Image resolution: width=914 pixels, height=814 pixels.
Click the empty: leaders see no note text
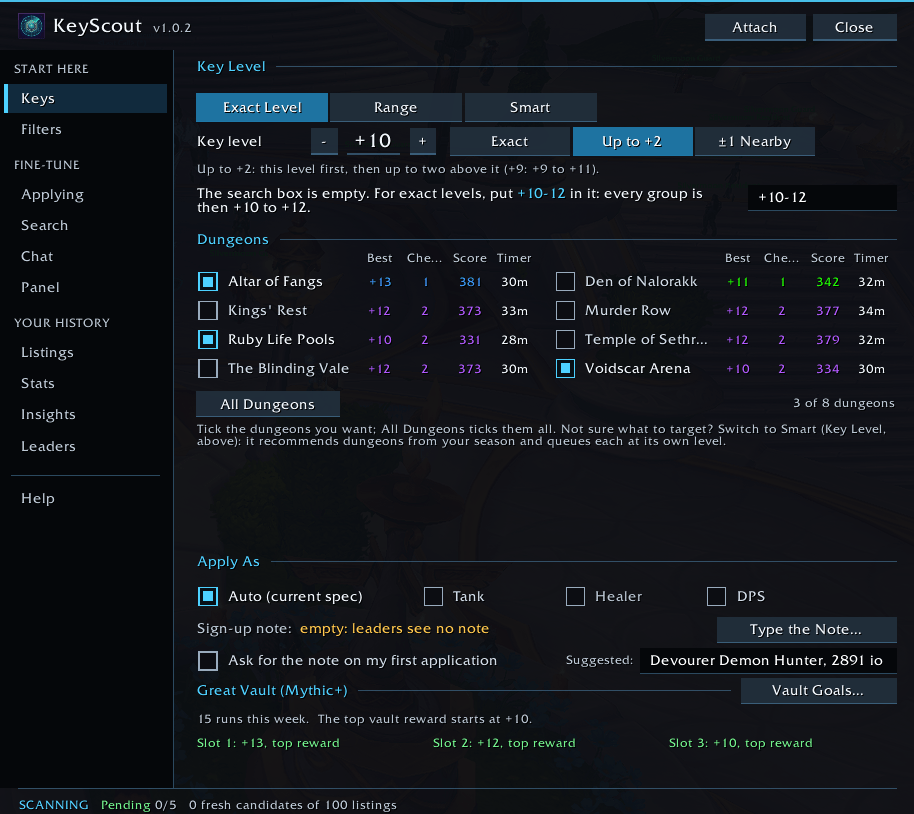[x=395, y=629]
